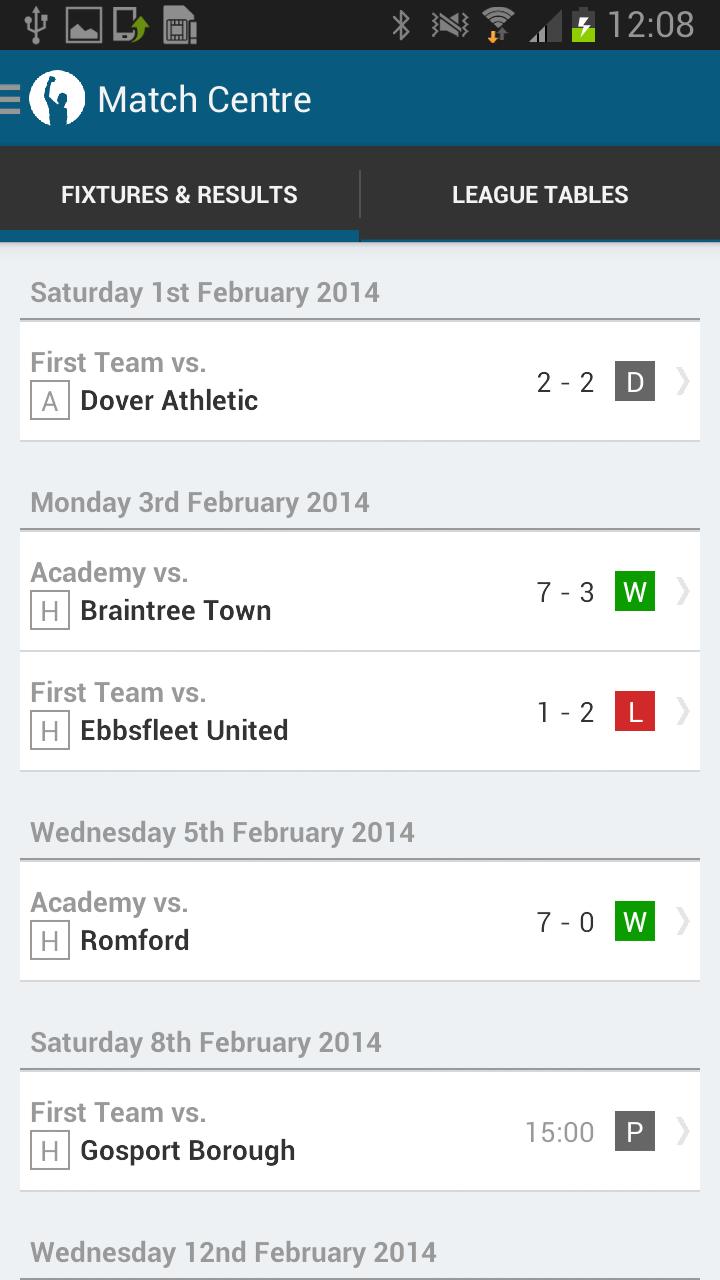Image resolution: width=720 pixels, height=1280 pixels.
Task: Tap the H badge next to Ebbsfleet United
Action: coord(50,731)
